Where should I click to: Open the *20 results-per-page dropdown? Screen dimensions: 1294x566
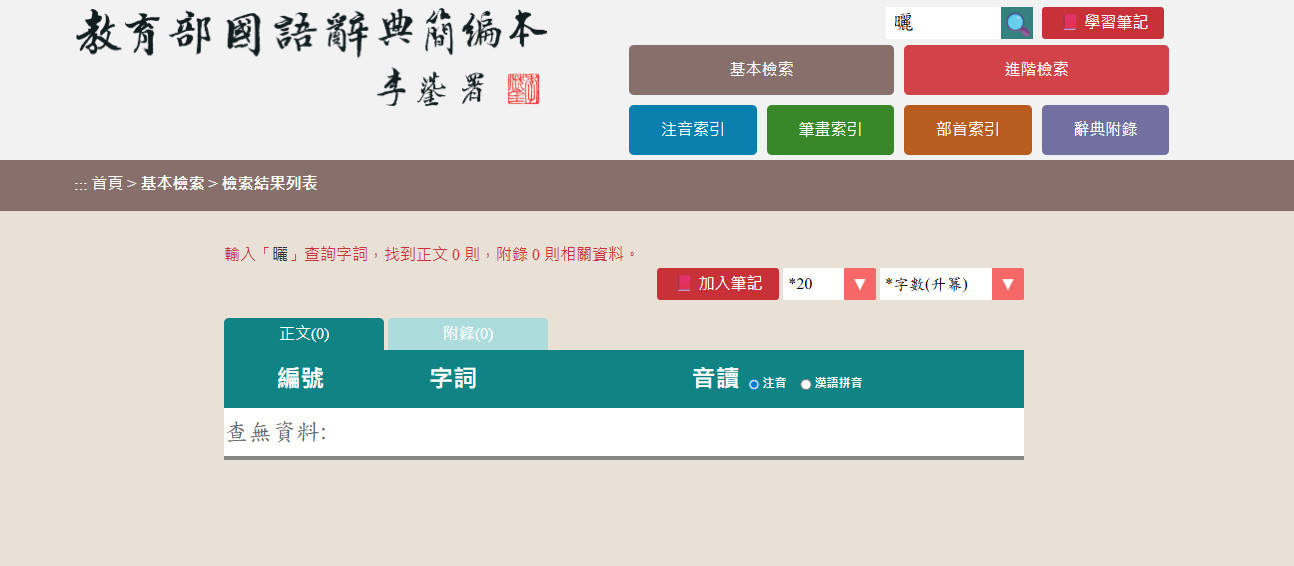[829, 284]
